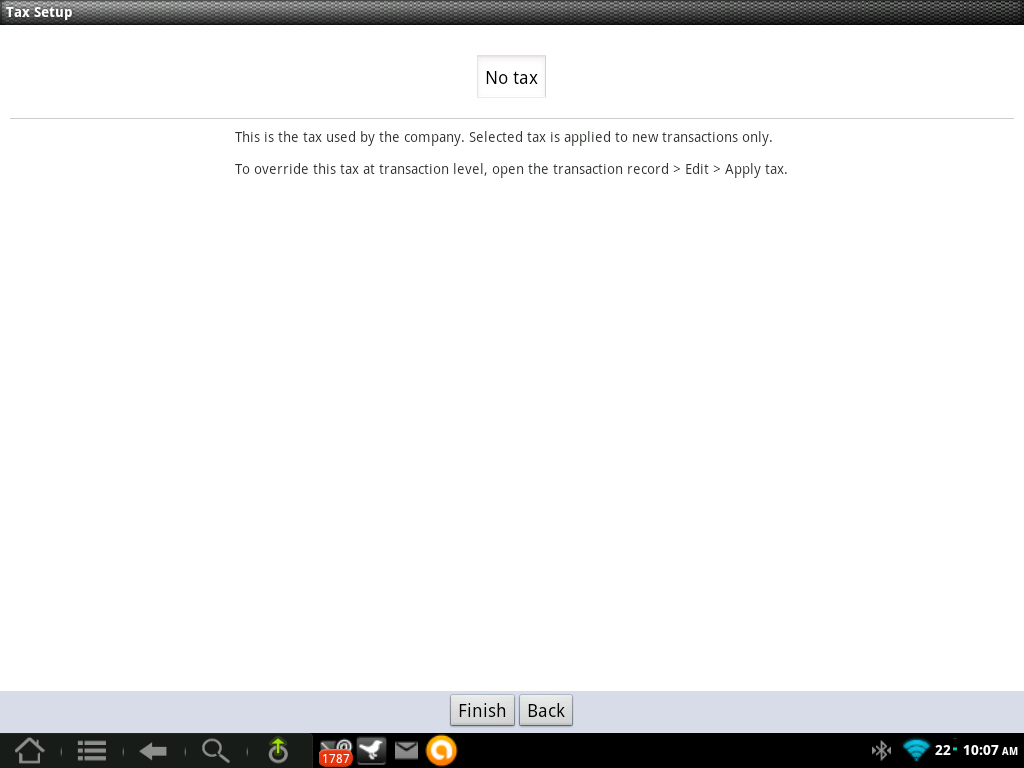1024x768 pixels.
Task: Click the 'To override this tax' text
Action: pyautogui.click(x=511, y=169)
